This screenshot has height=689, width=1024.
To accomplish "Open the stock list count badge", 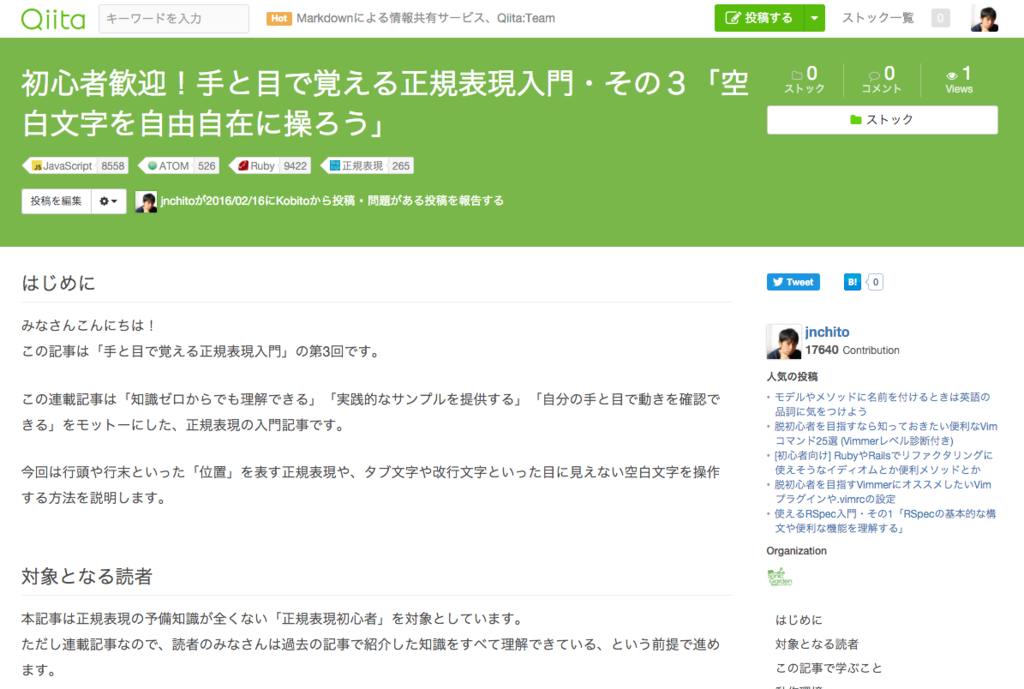I will pyautogui.click(x=940, y=18).
